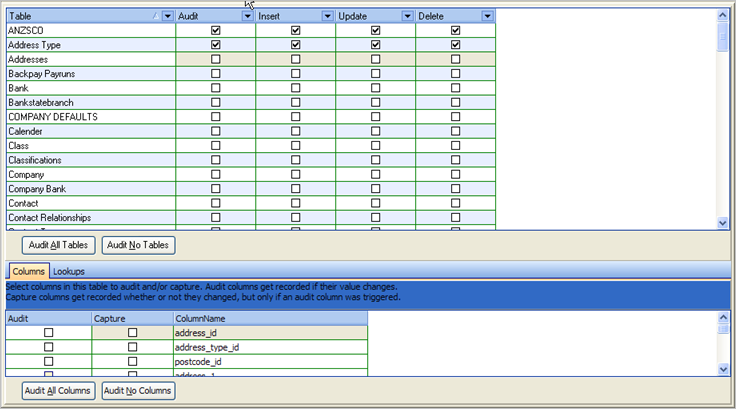The image size is (736, 409).
Task: Enable Insert for Backpay Payruns
Action: click(x=295, y=74)
